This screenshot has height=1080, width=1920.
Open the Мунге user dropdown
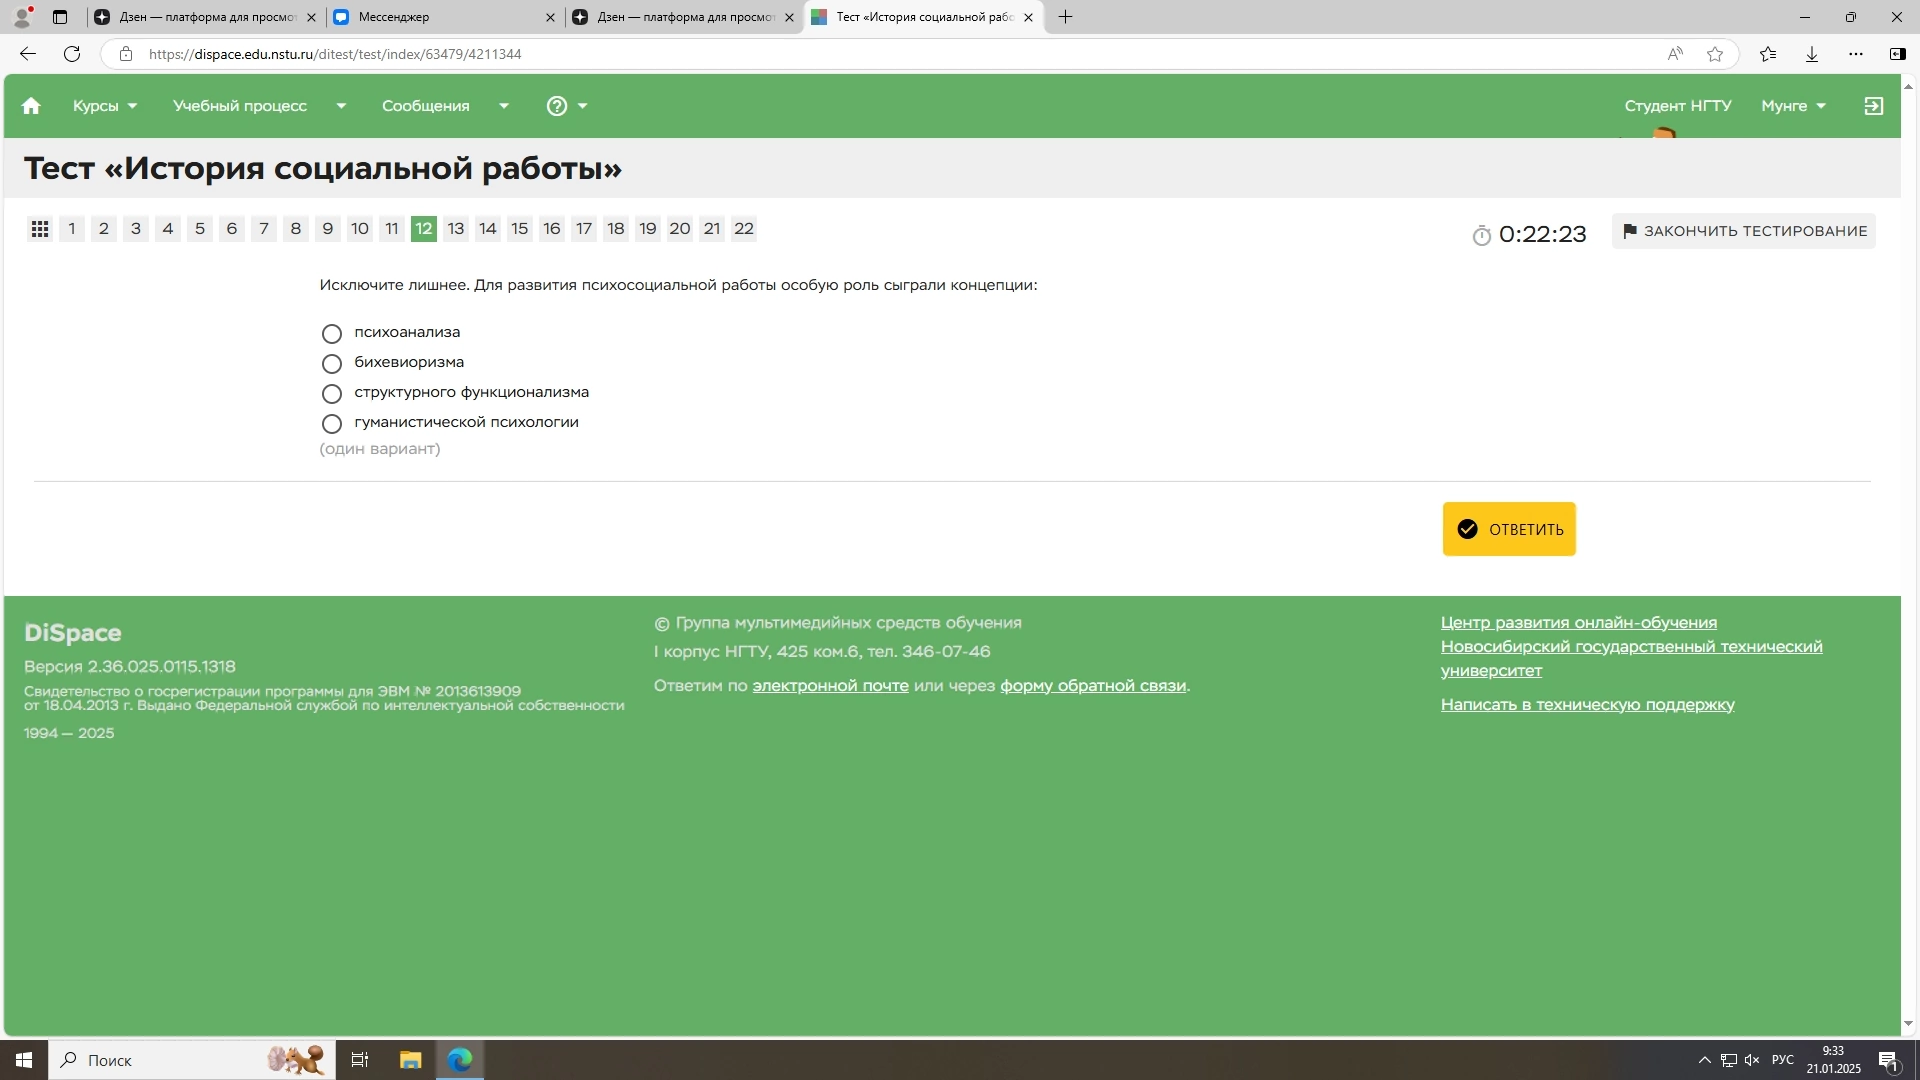(1793, 106)
